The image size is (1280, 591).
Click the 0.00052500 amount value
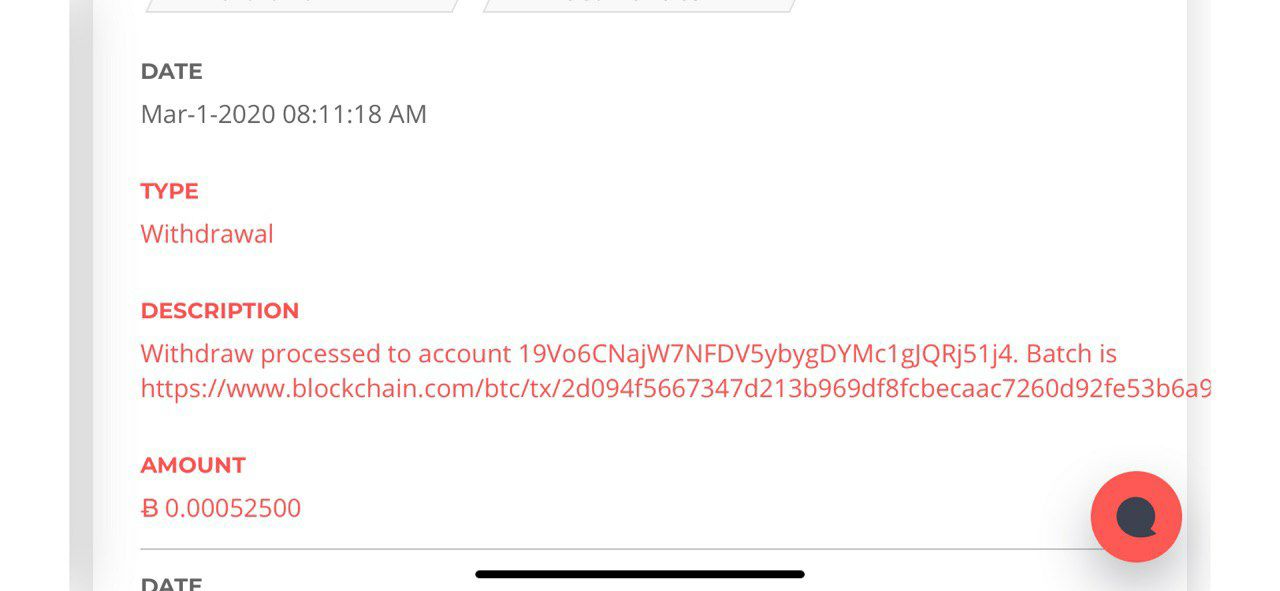tap(233, 509)
